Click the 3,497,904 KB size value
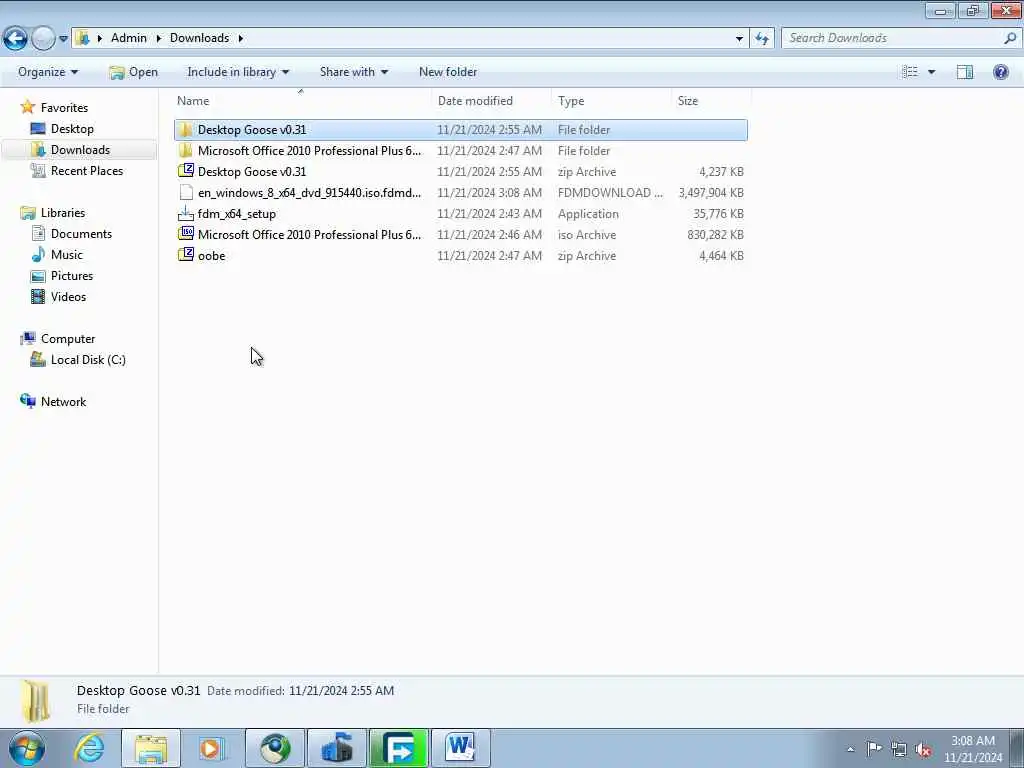Viewport: 1024px width, 768px height. click(711, 193)
